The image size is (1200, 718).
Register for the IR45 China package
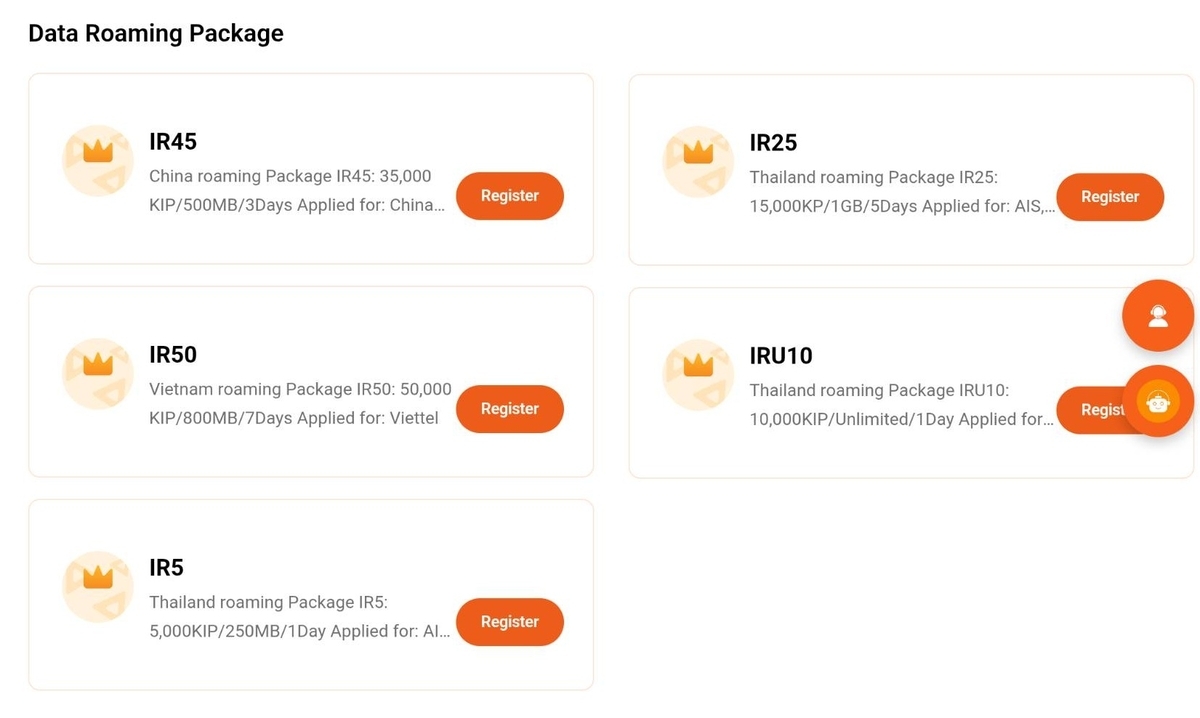(x=510, y=196)
